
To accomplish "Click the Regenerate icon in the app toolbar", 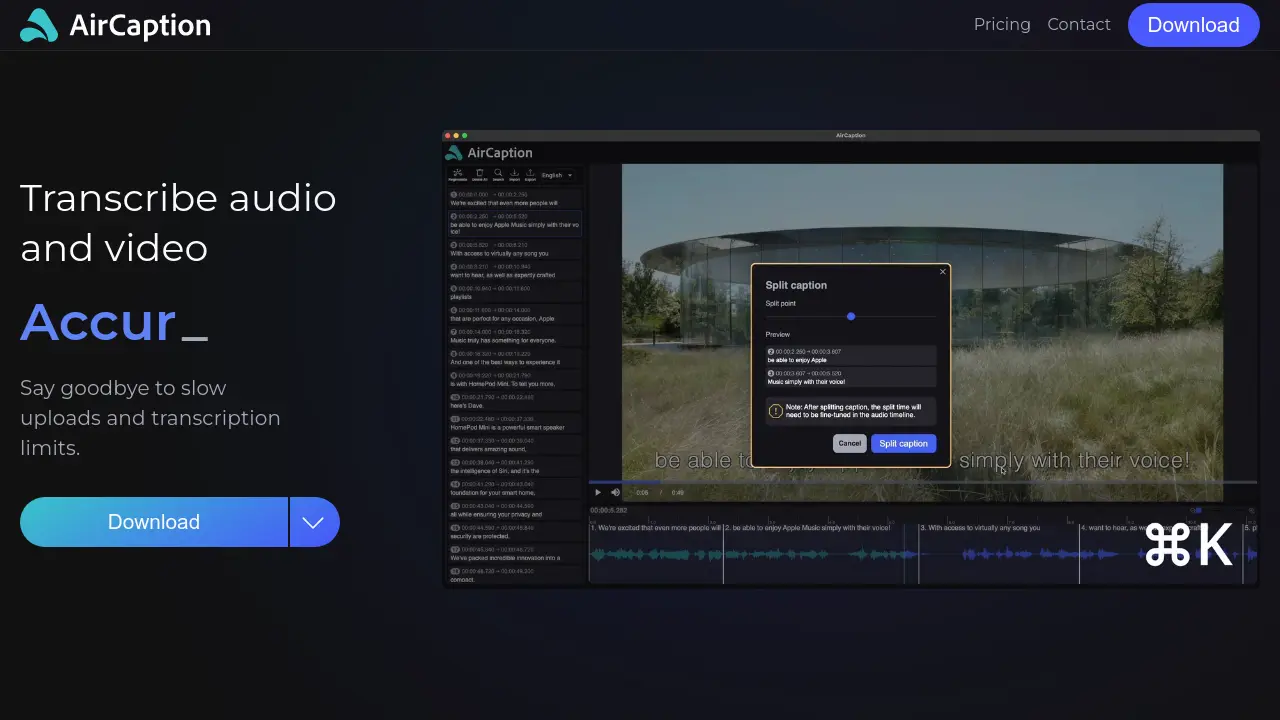I will [458, 174].
